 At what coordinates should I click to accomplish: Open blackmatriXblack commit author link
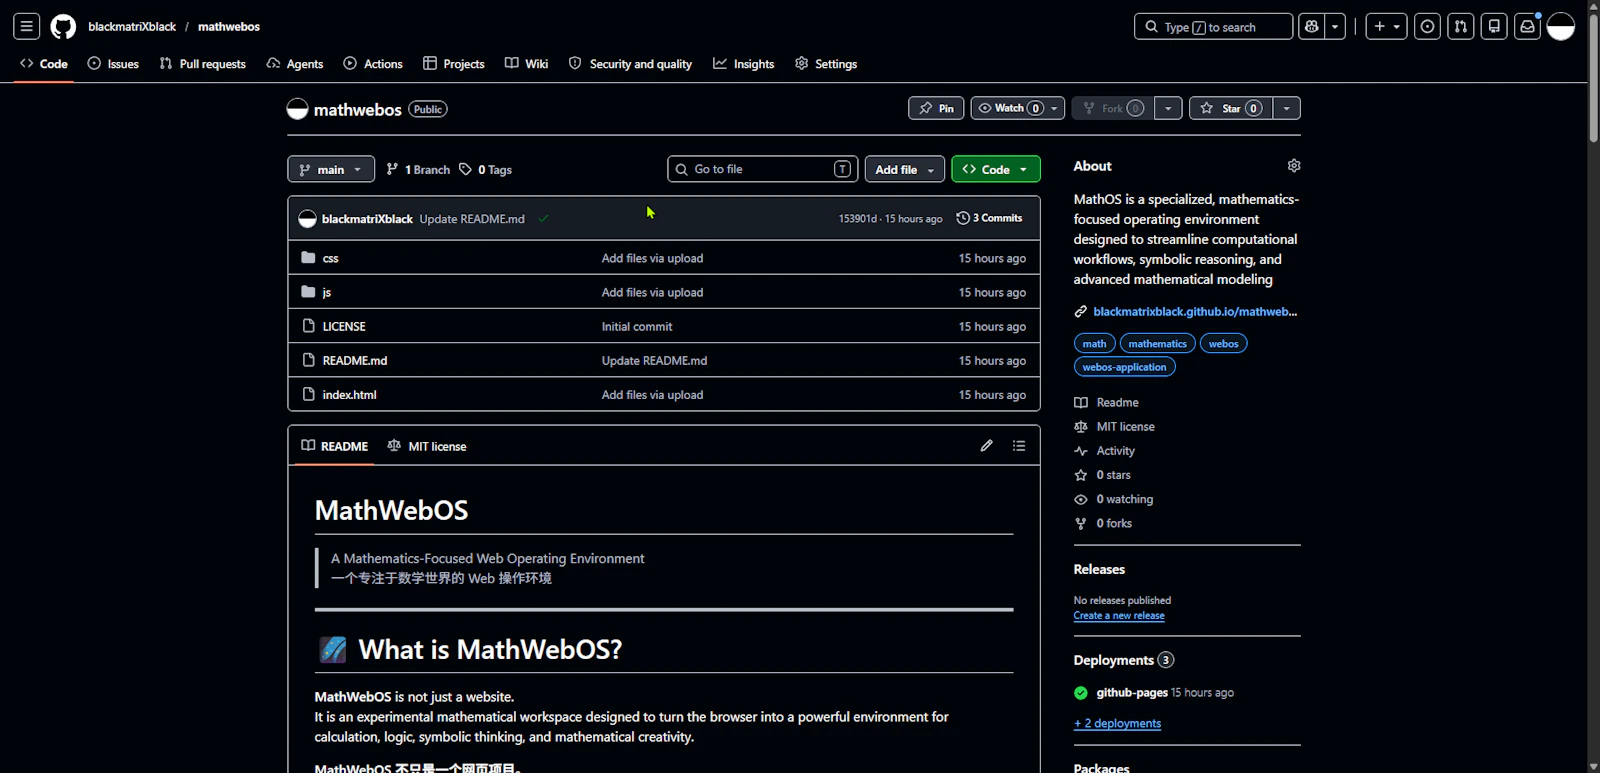(367, 219)
